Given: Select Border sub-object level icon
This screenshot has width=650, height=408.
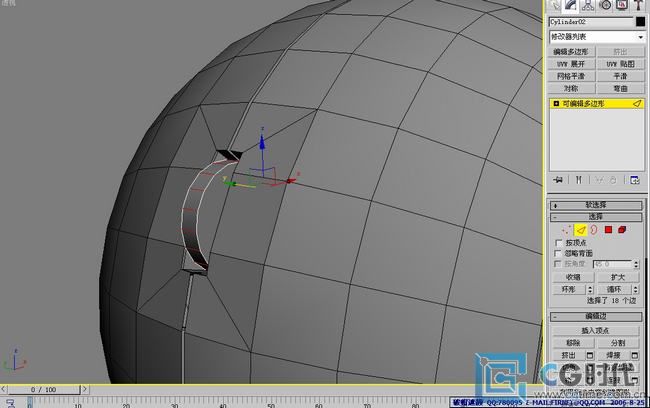Looking at the screenshot, I should [594, 230].
